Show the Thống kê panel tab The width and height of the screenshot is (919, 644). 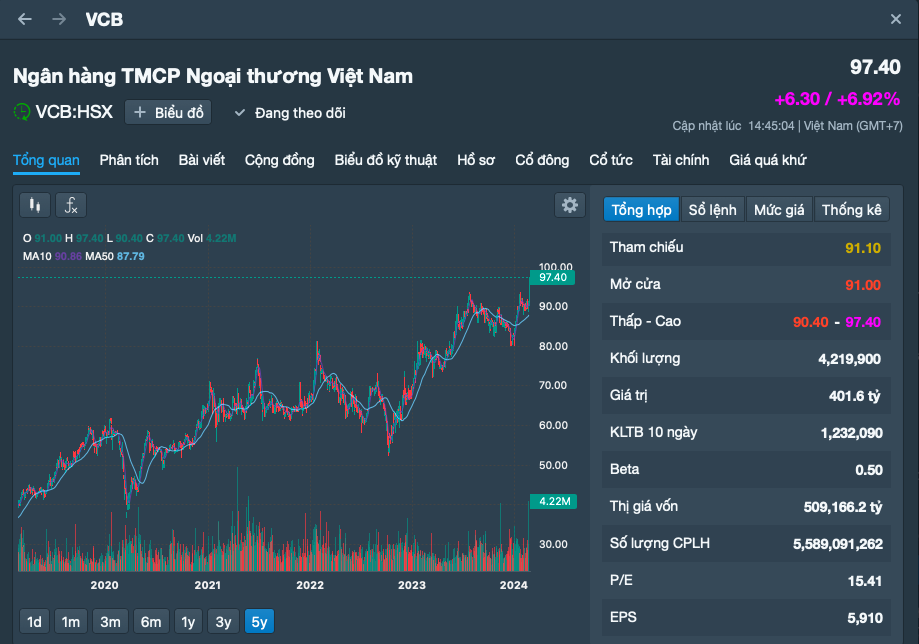tap(852, 210)
